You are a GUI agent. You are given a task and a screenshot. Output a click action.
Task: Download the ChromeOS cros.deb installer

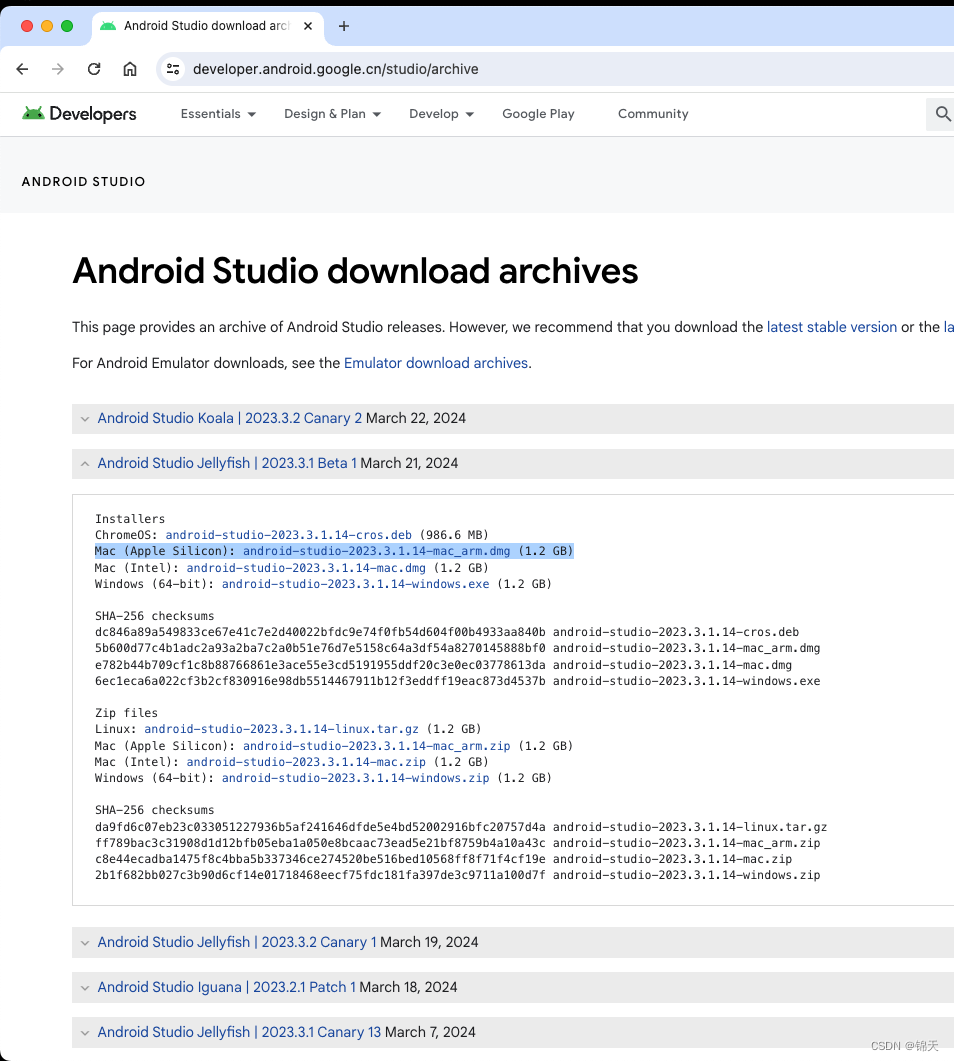click(288, 535)
